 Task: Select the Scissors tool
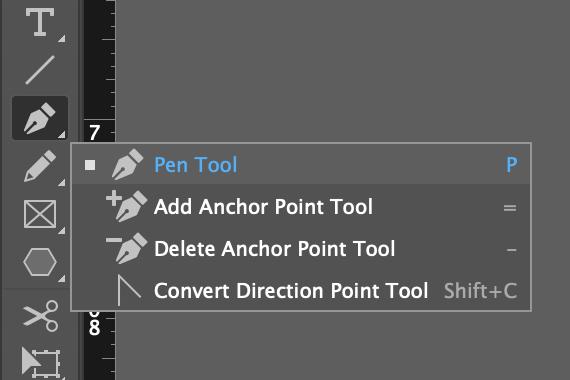point(41,316)
